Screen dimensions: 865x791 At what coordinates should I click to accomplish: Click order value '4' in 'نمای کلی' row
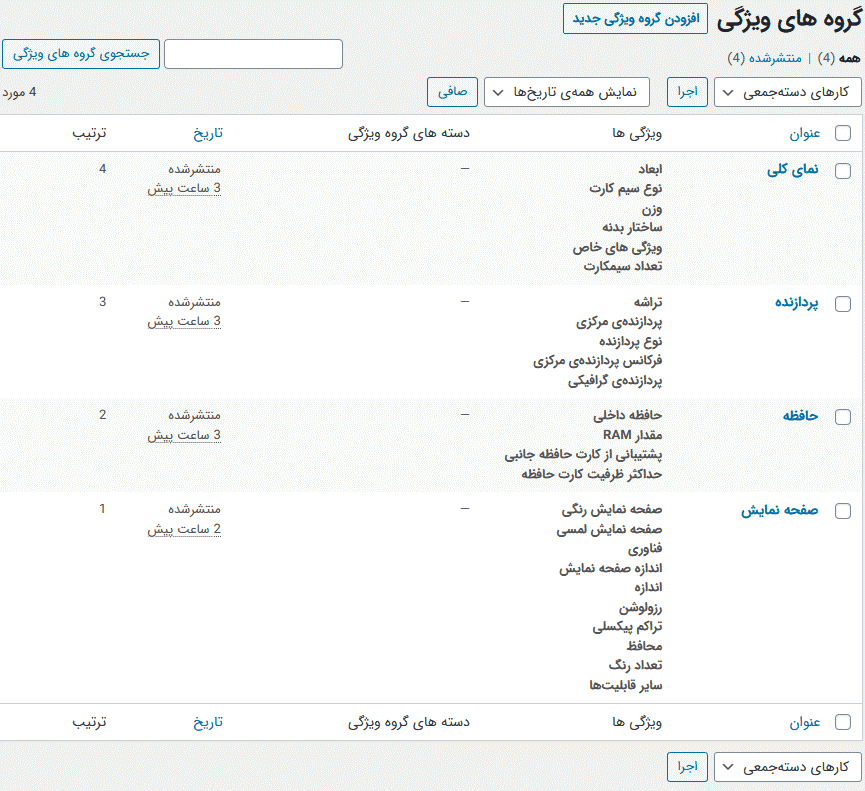(x=103, y=169)
